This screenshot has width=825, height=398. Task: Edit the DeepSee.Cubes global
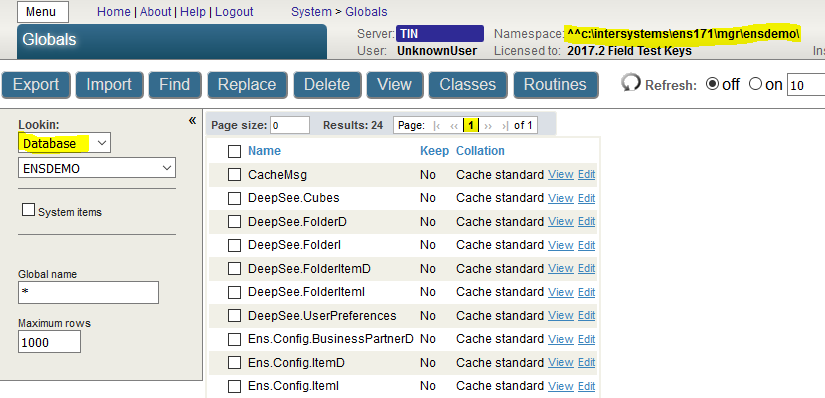(586, 198)
